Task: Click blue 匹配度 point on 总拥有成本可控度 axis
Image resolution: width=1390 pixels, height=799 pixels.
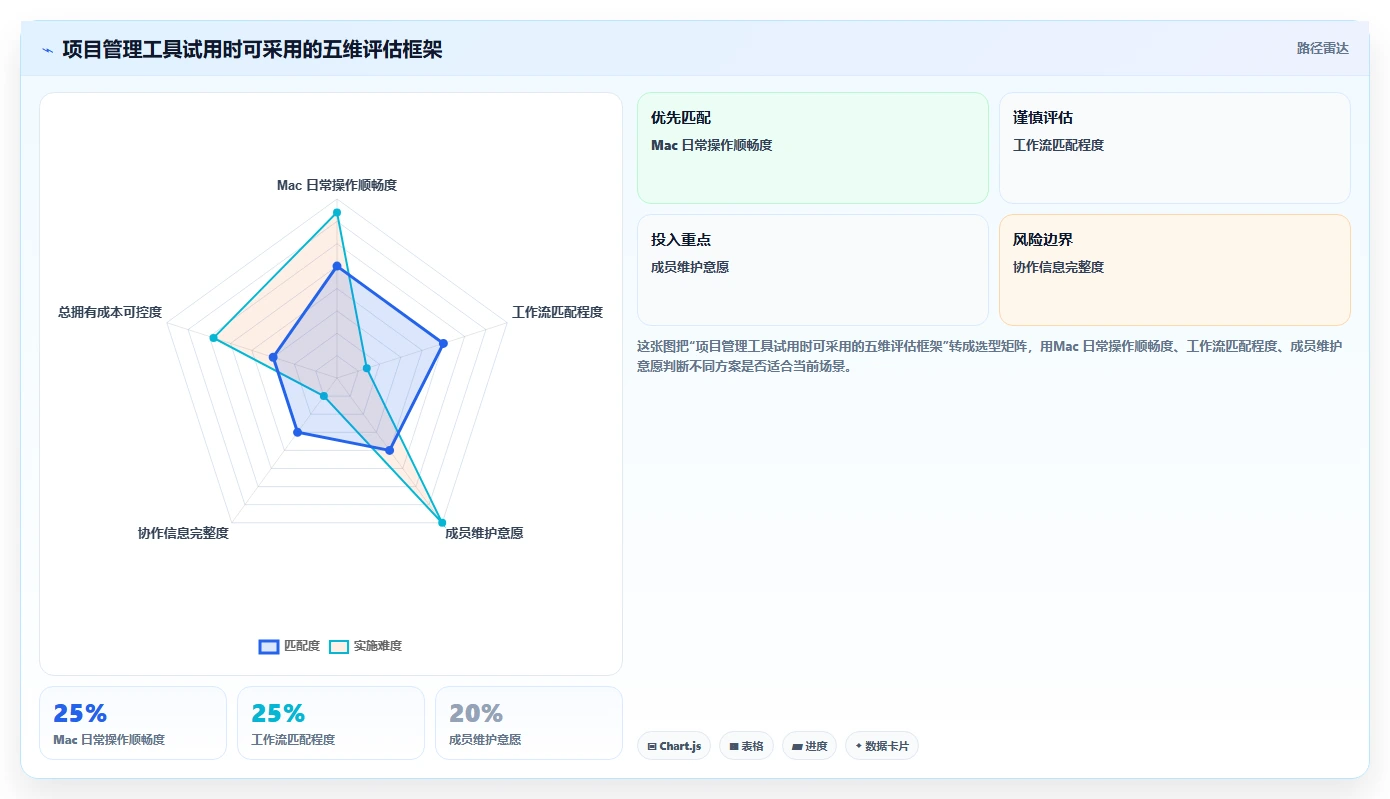Action: [272, 356]
